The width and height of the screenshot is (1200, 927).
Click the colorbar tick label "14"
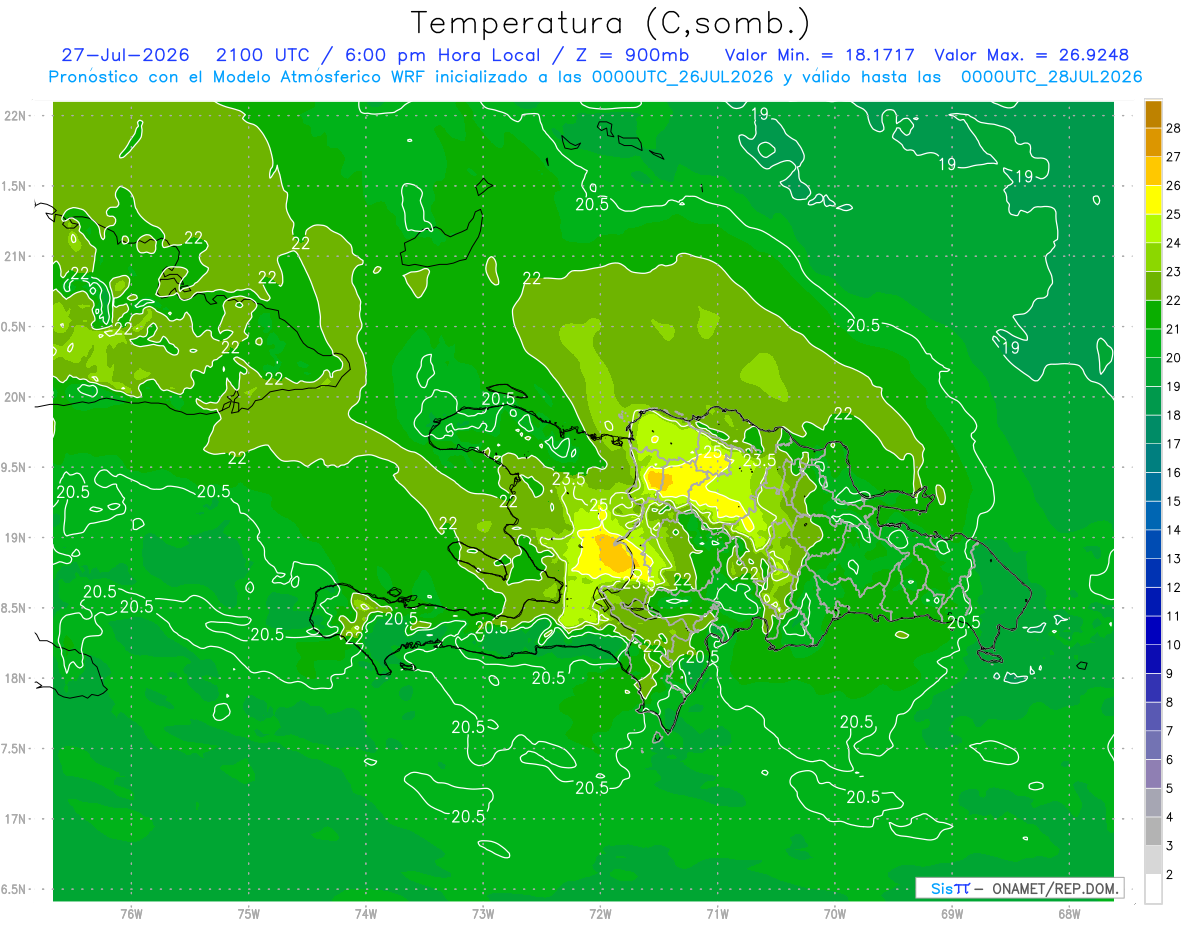point(1174,530)
